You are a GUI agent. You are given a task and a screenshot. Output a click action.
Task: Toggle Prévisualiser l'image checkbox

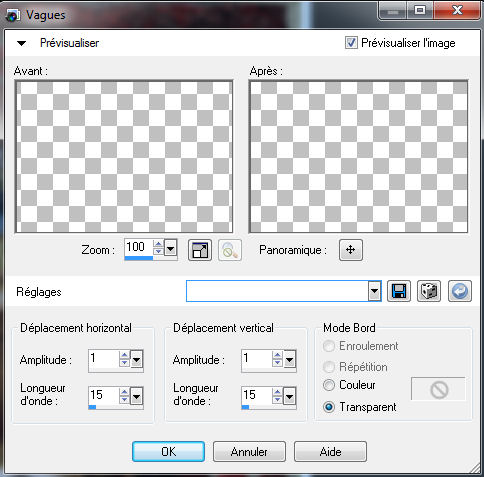coord(351,43)
